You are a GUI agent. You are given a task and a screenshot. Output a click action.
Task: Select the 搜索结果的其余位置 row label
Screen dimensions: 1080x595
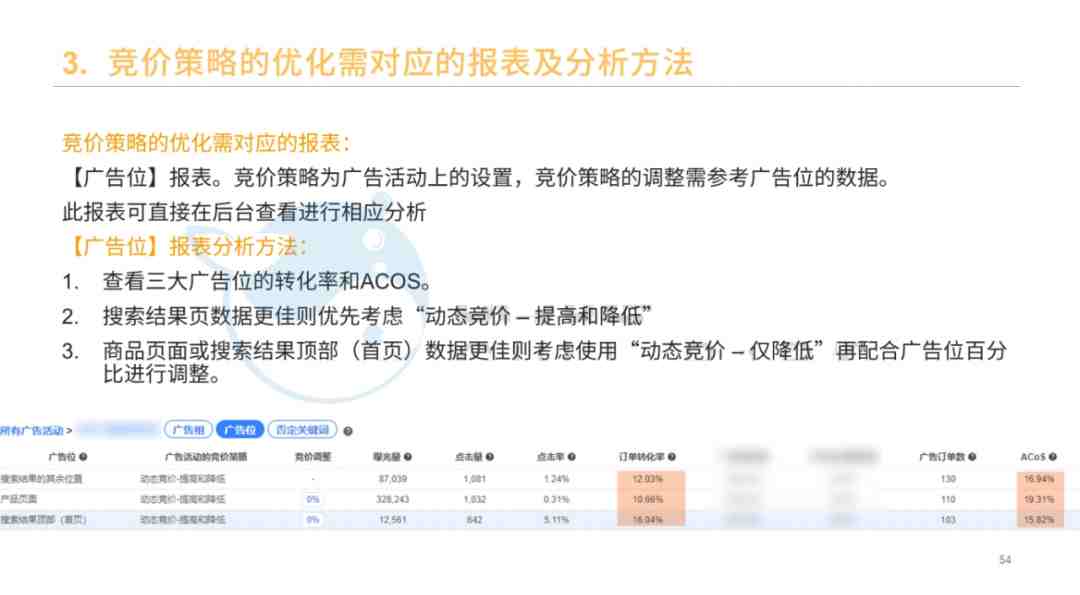[41, 479]
